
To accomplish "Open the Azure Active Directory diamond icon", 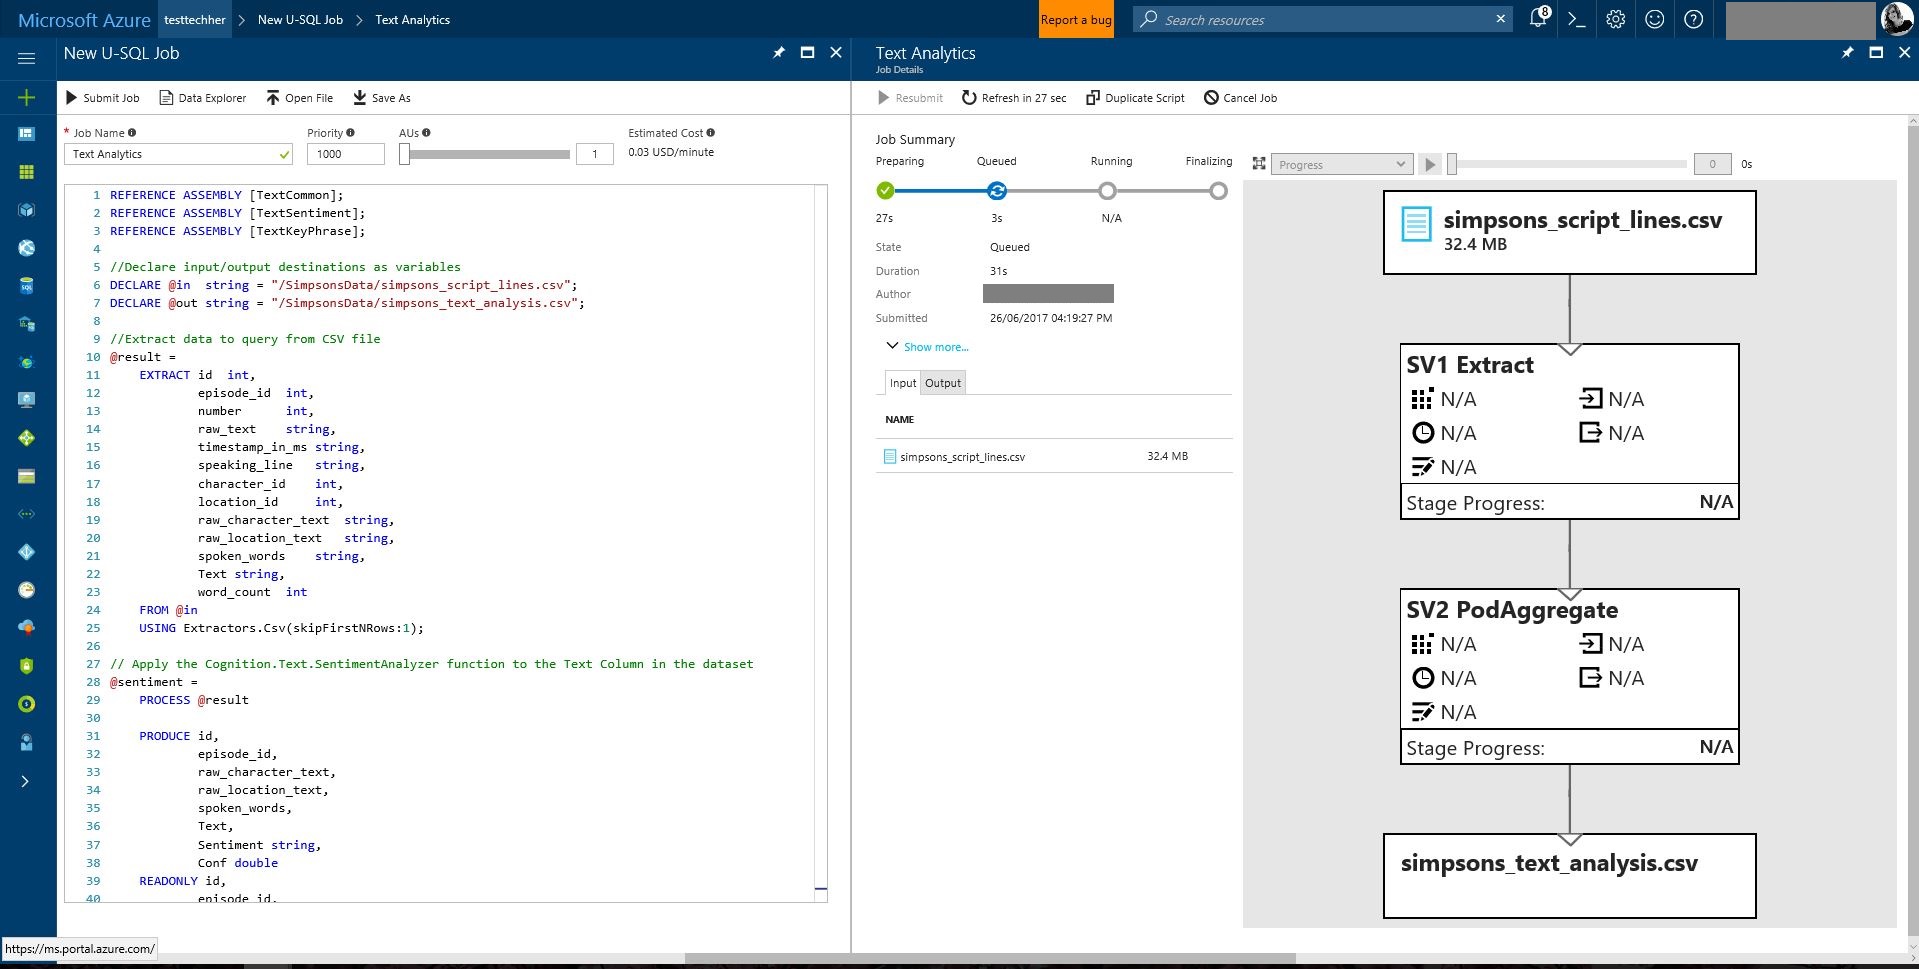I will pyautogui.click(x=27, y=552).
